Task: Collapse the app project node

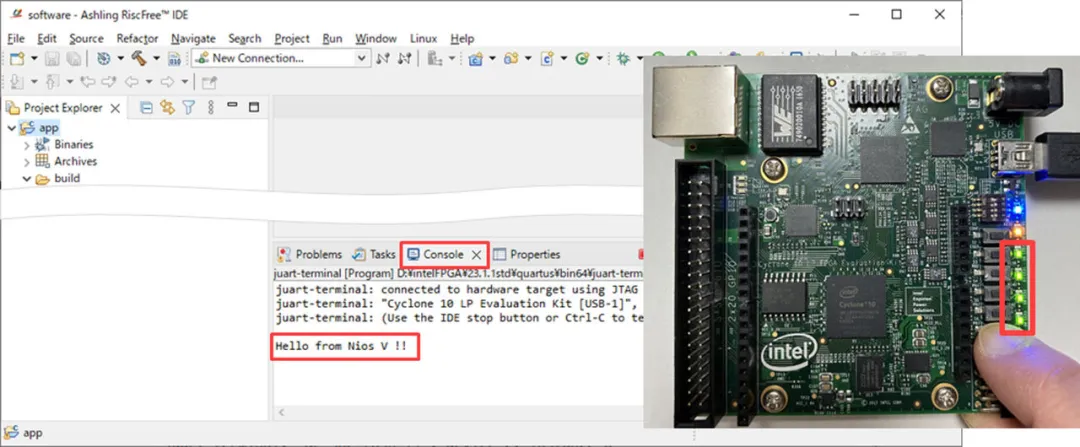Action: 12,128
